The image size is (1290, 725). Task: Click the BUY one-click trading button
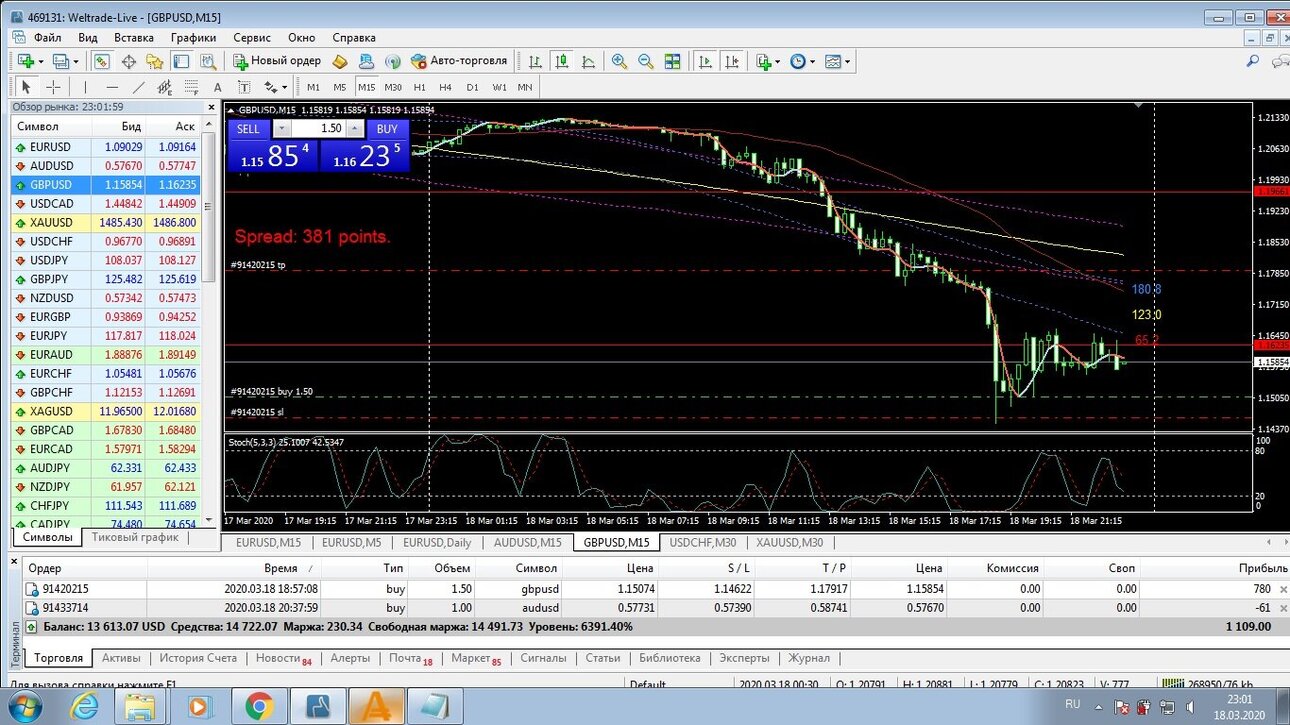pos(387,128)
